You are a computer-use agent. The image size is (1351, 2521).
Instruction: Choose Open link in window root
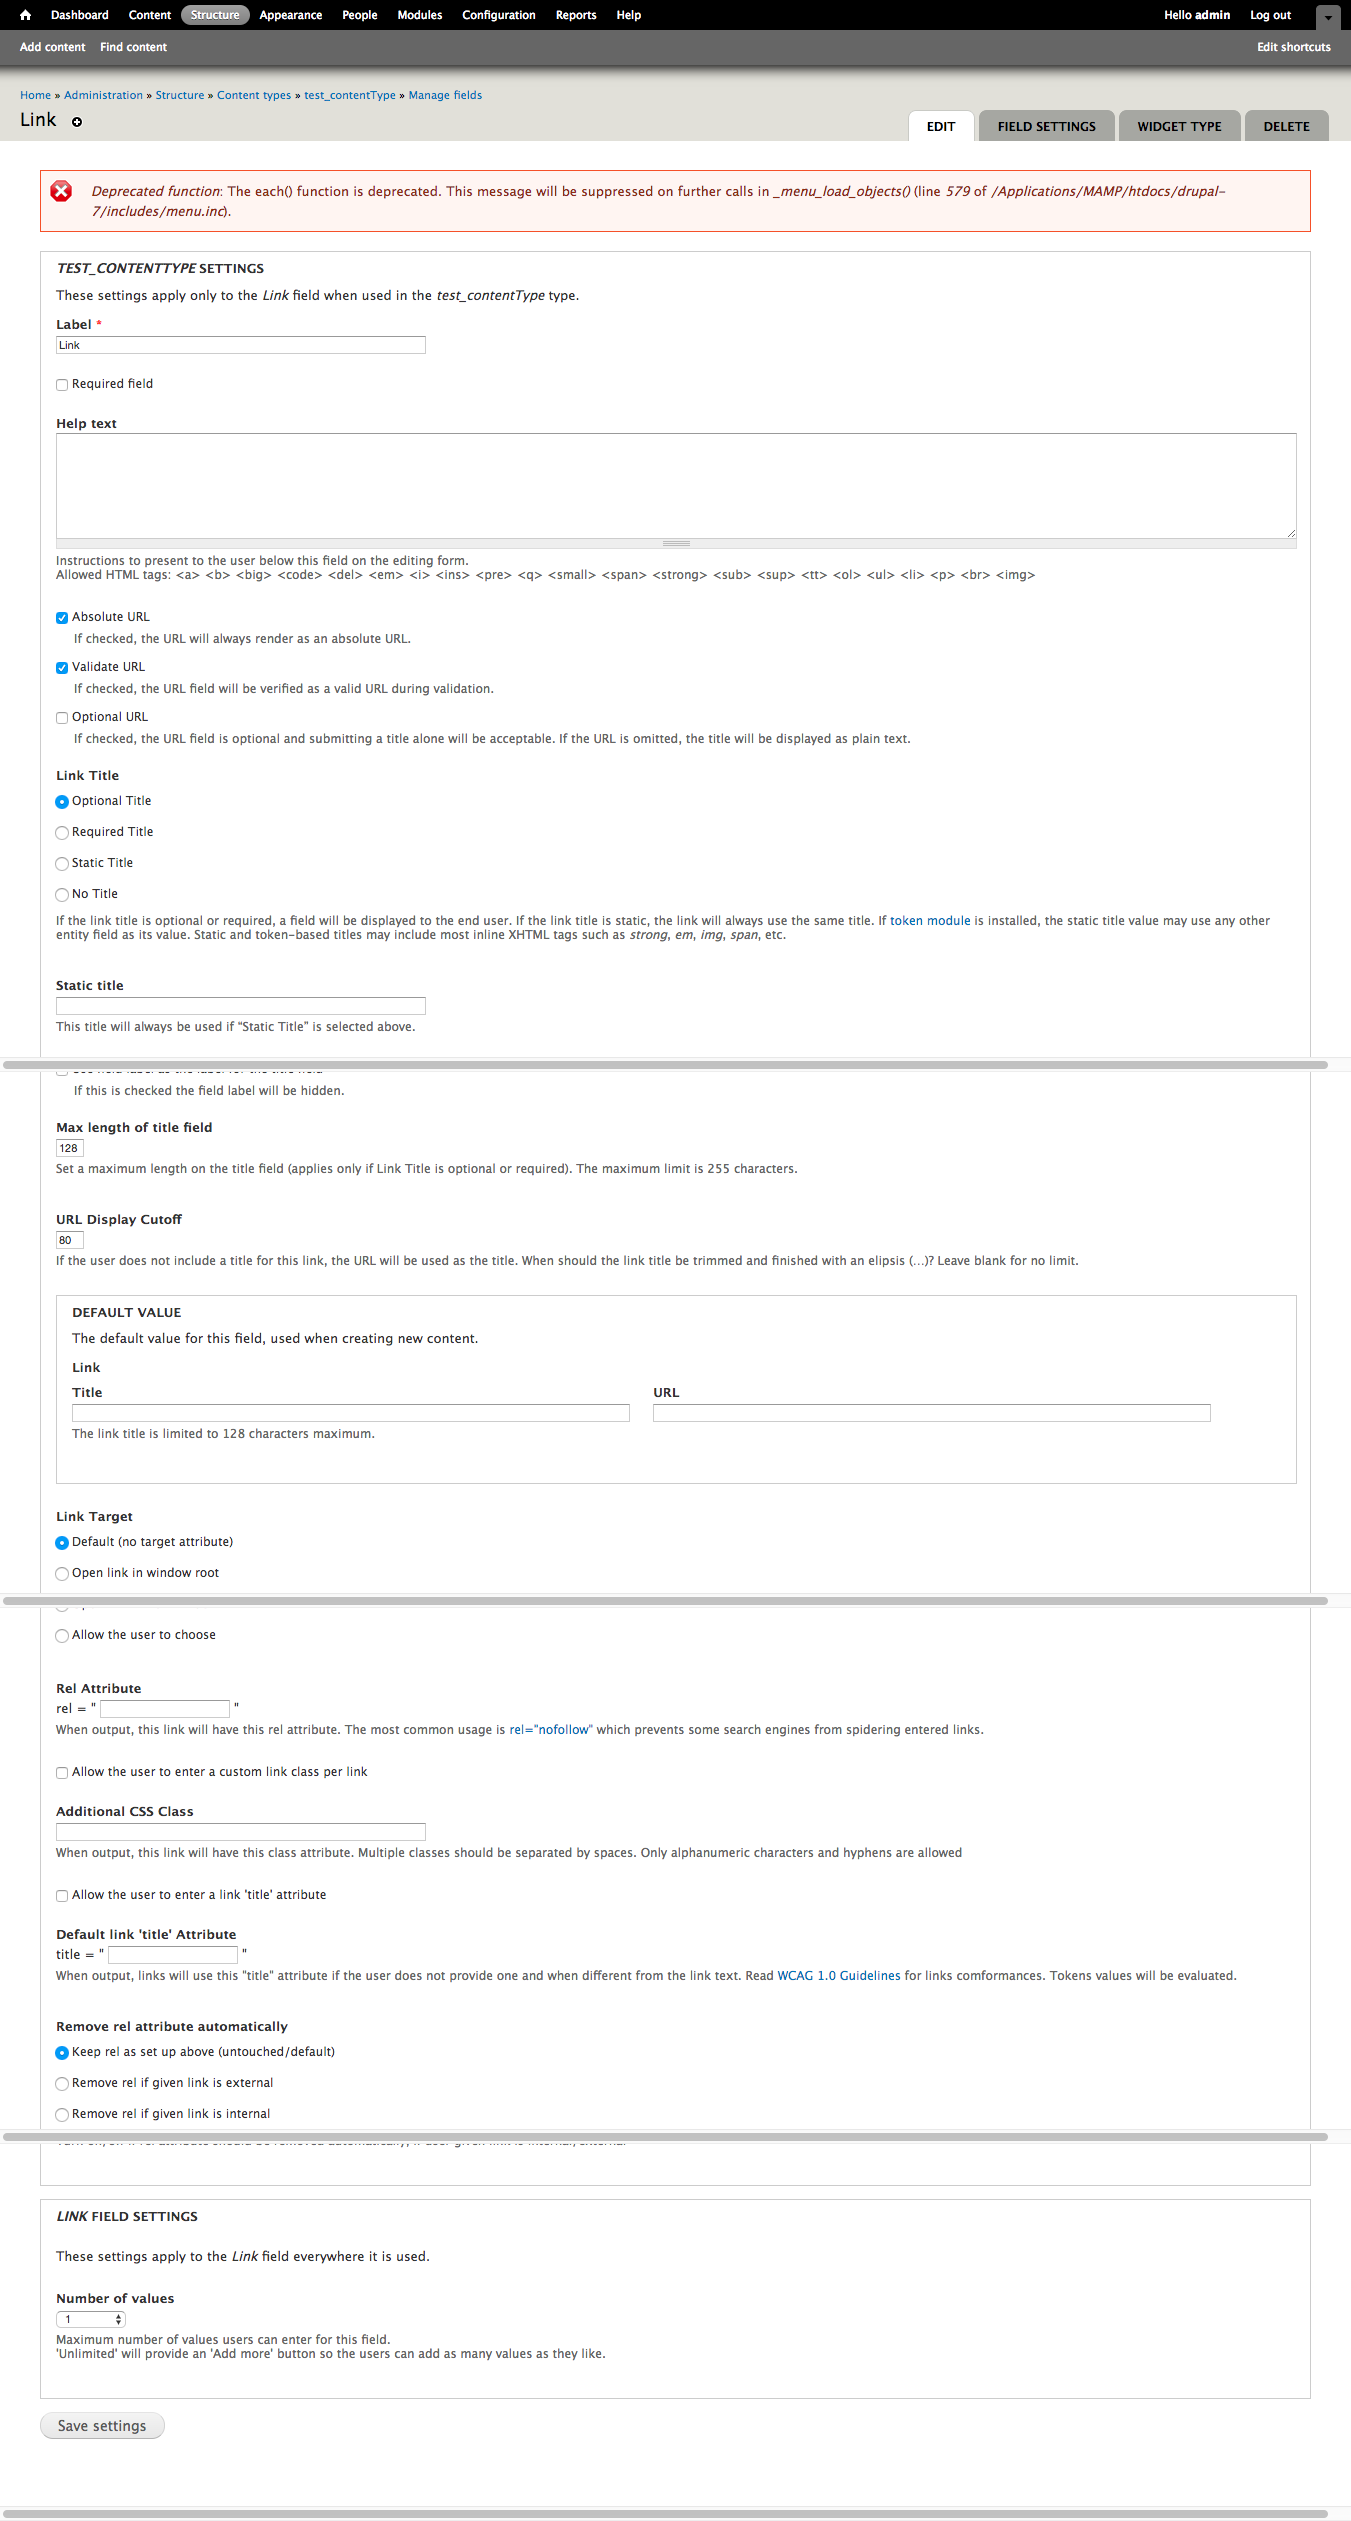click(x=62, y=1574)
